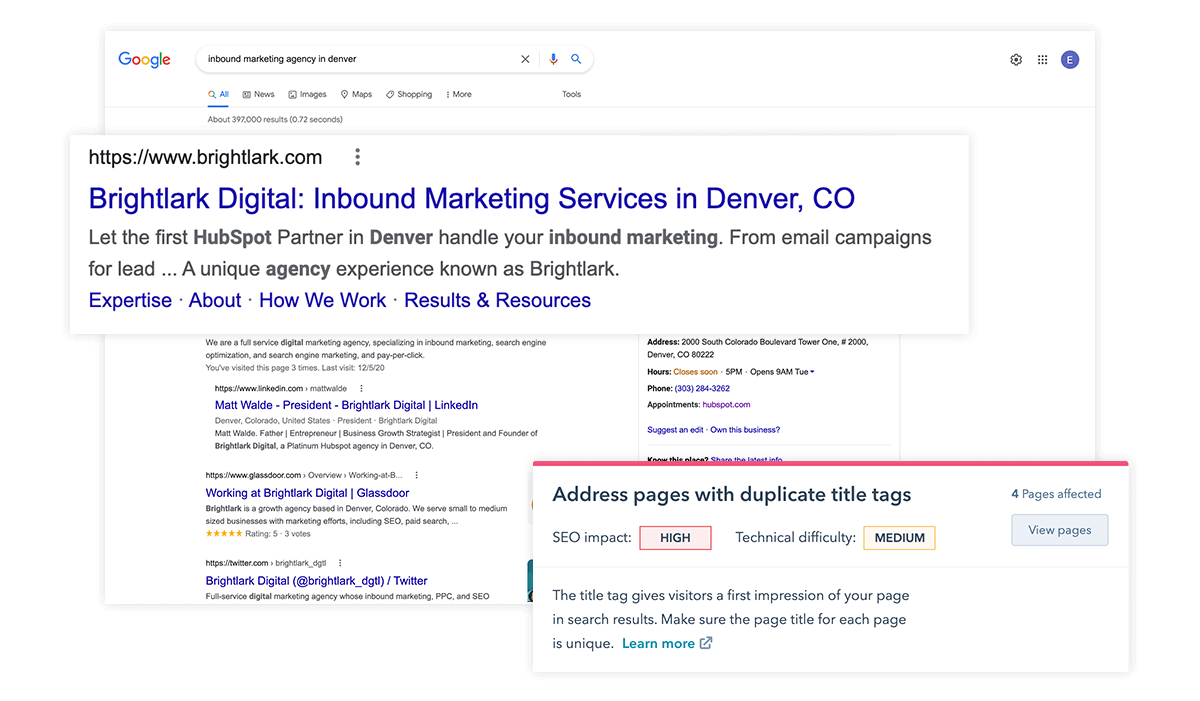The height and width of the screenshot is (701, 1200).
Task: Open the Tools menu
Action: point(571,94)
